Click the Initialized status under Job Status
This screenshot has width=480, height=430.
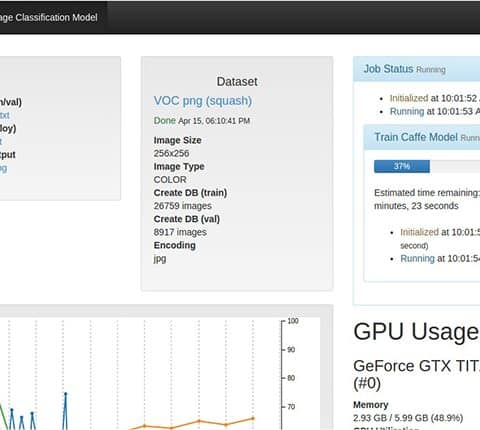(409, 98)
